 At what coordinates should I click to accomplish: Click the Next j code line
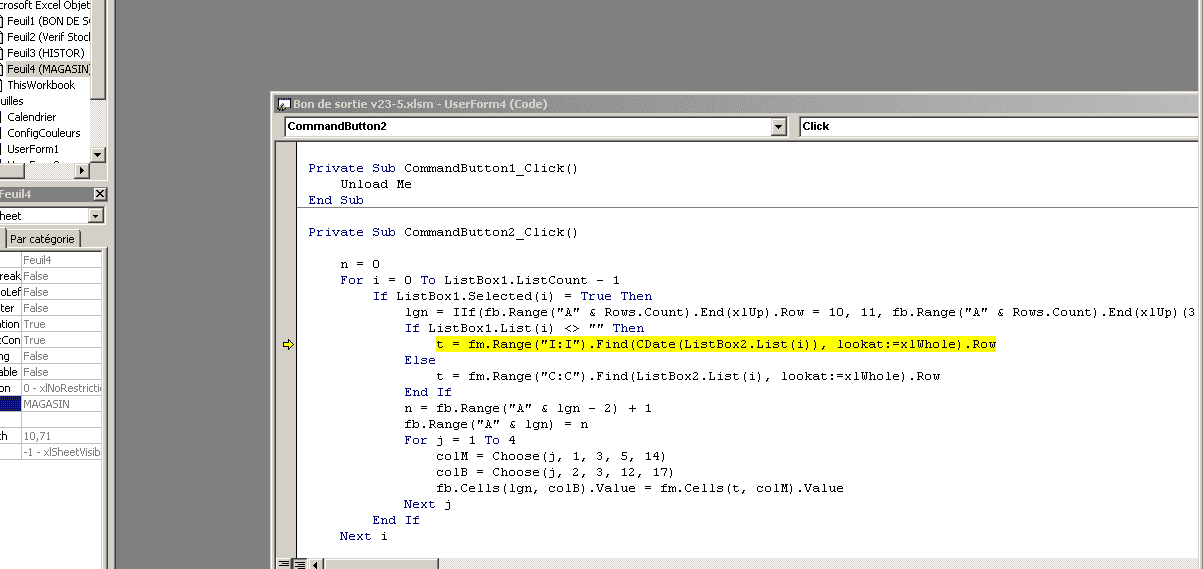click(428, 504)
